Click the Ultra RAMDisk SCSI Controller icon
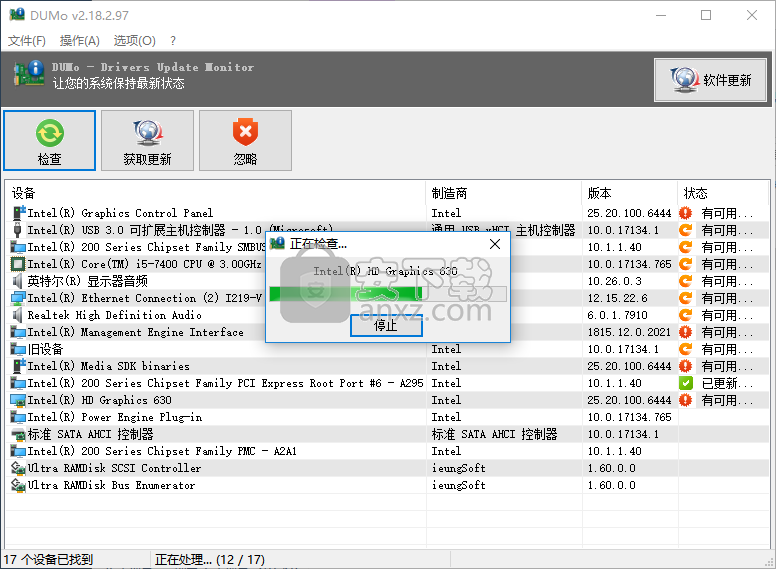 pyautogui.click(x=18, y=468)
